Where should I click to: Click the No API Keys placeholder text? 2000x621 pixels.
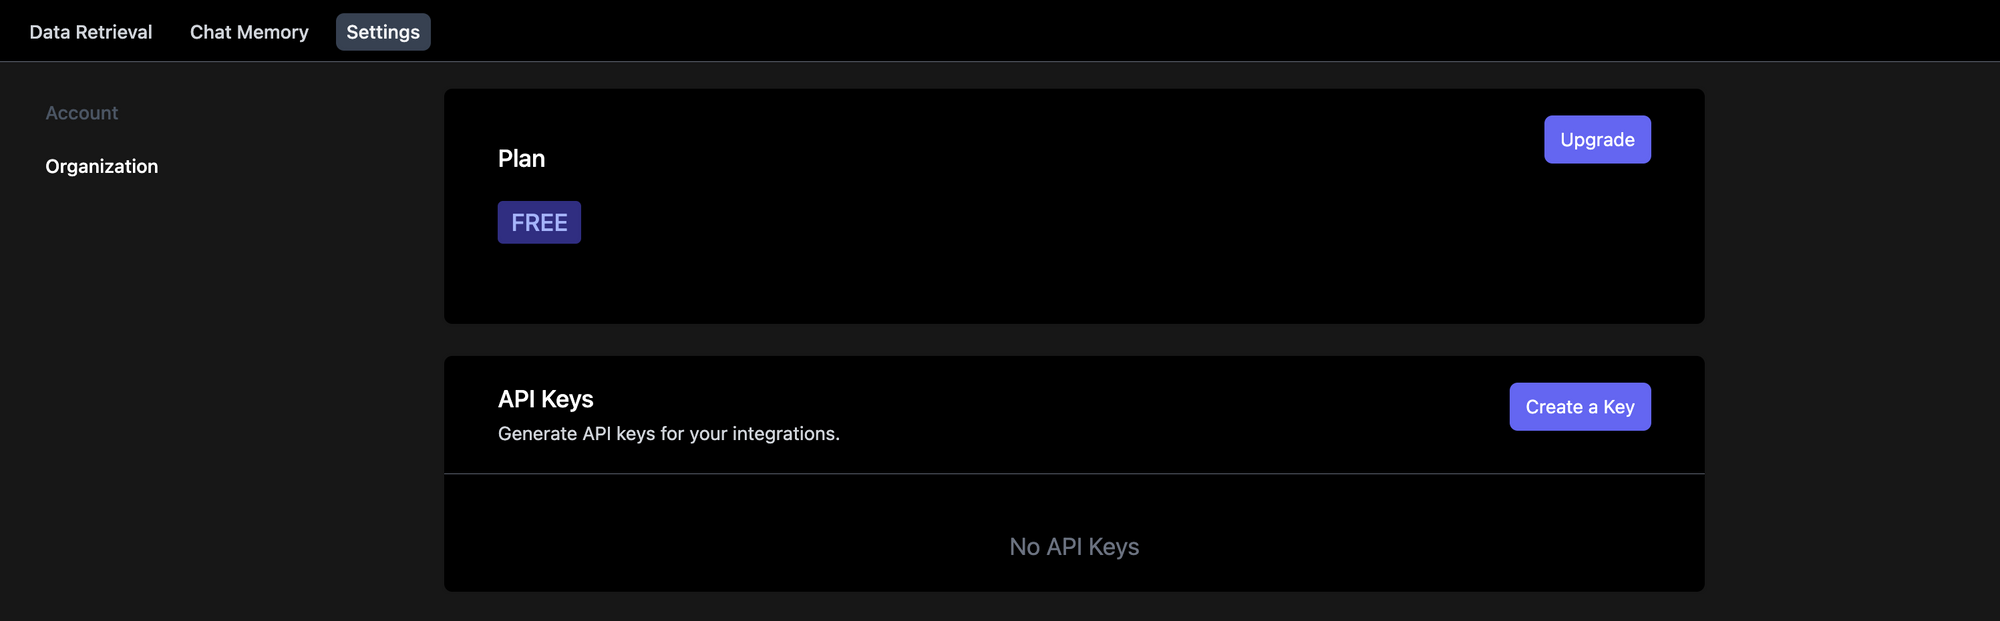(x=1073, y=546)
